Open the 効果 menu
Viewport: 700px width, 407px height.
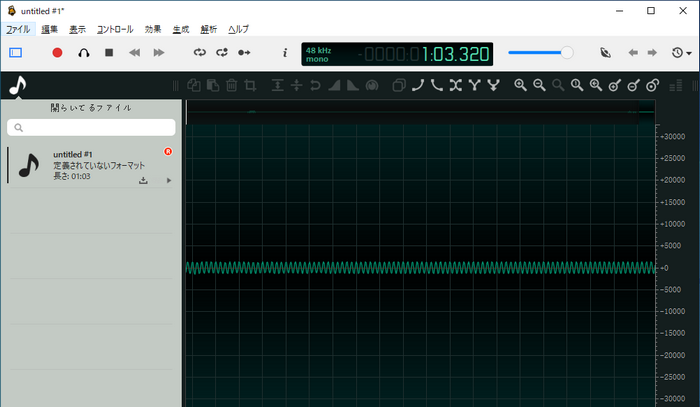(153, 29)
